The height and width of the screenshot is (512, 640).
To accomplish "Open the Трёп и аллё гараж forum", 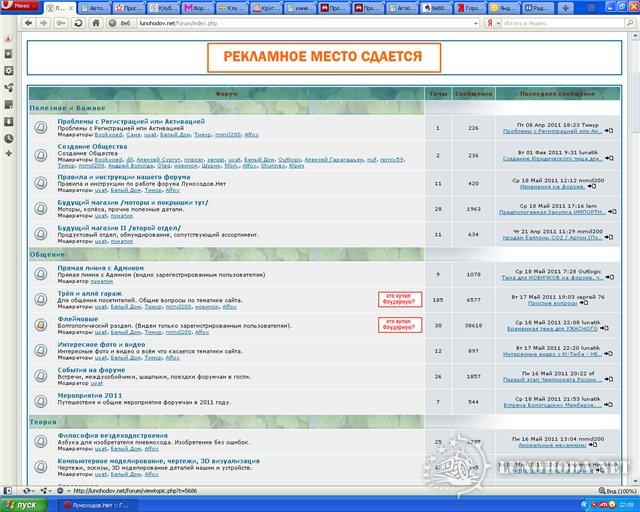I will pos(89,293).
